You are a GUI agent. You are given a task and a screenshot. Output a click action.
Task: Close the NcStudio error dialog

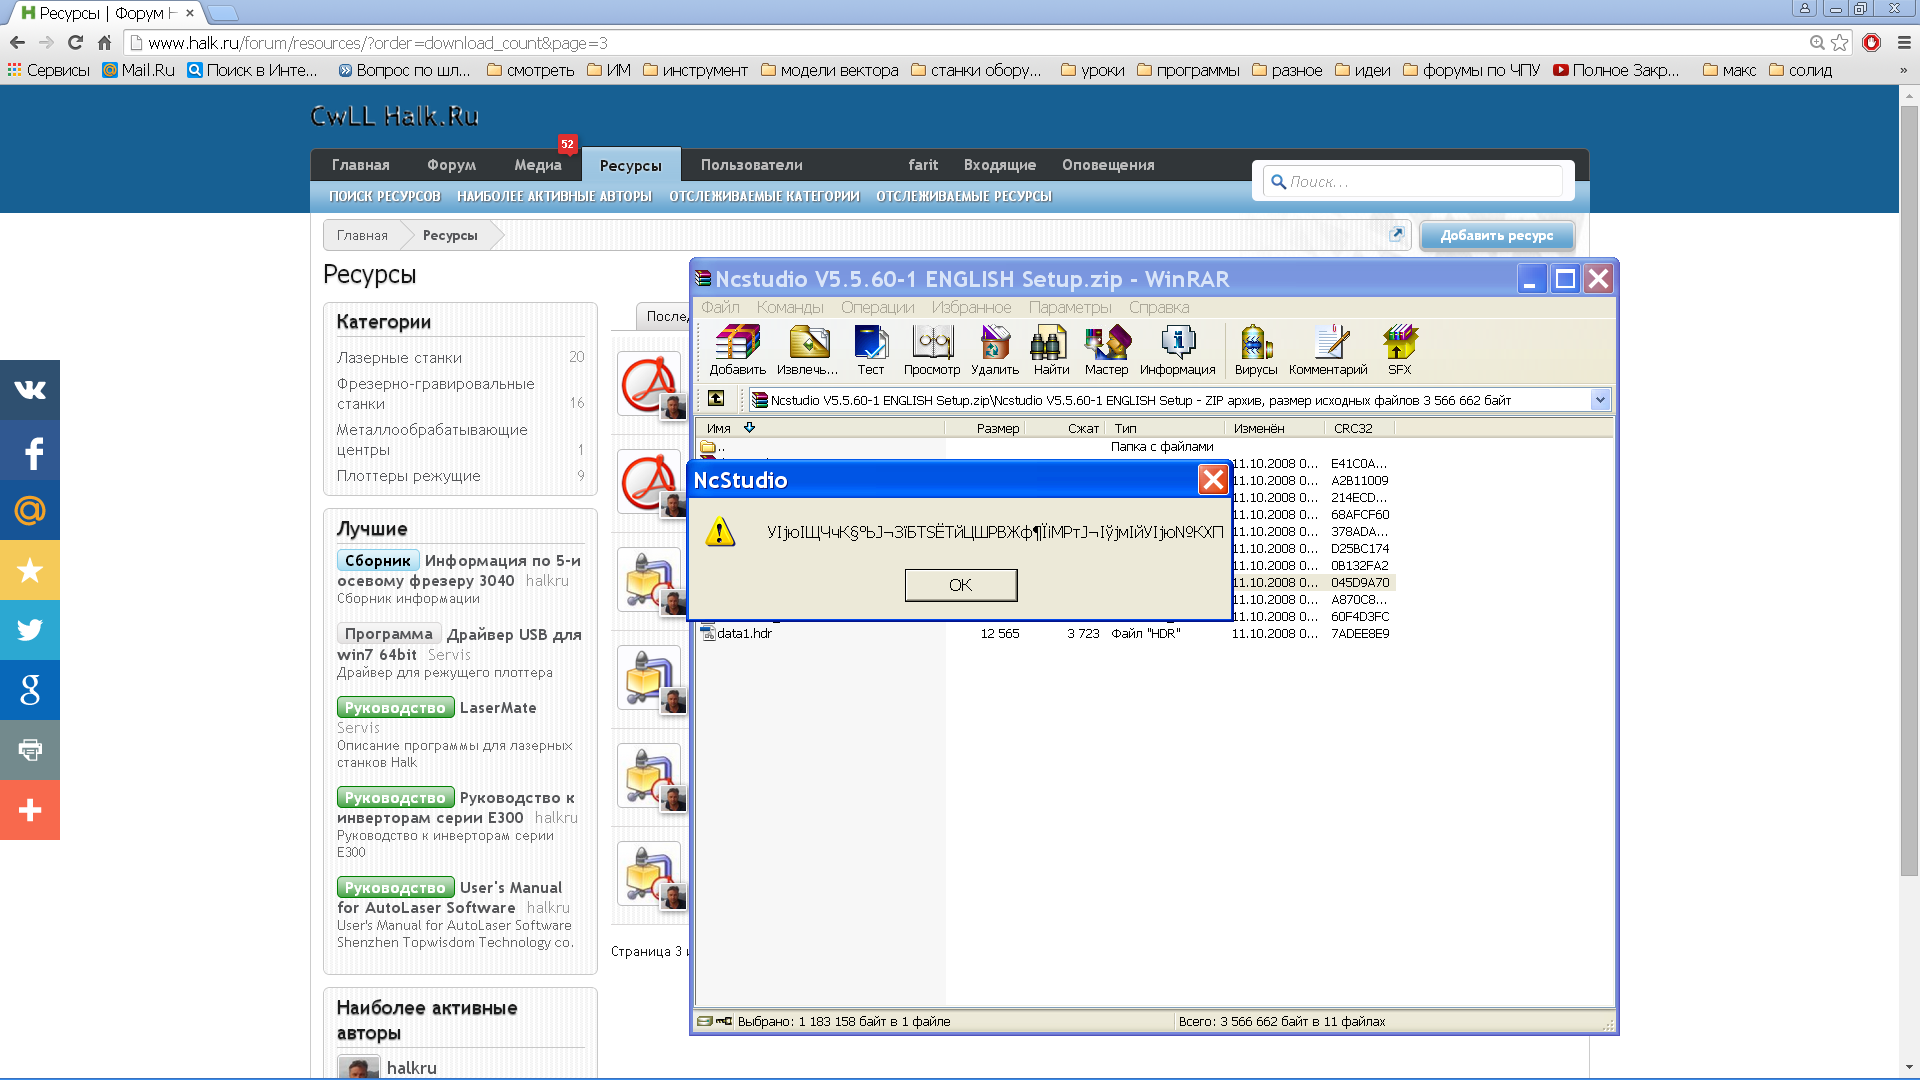[x=1213, y=480]
